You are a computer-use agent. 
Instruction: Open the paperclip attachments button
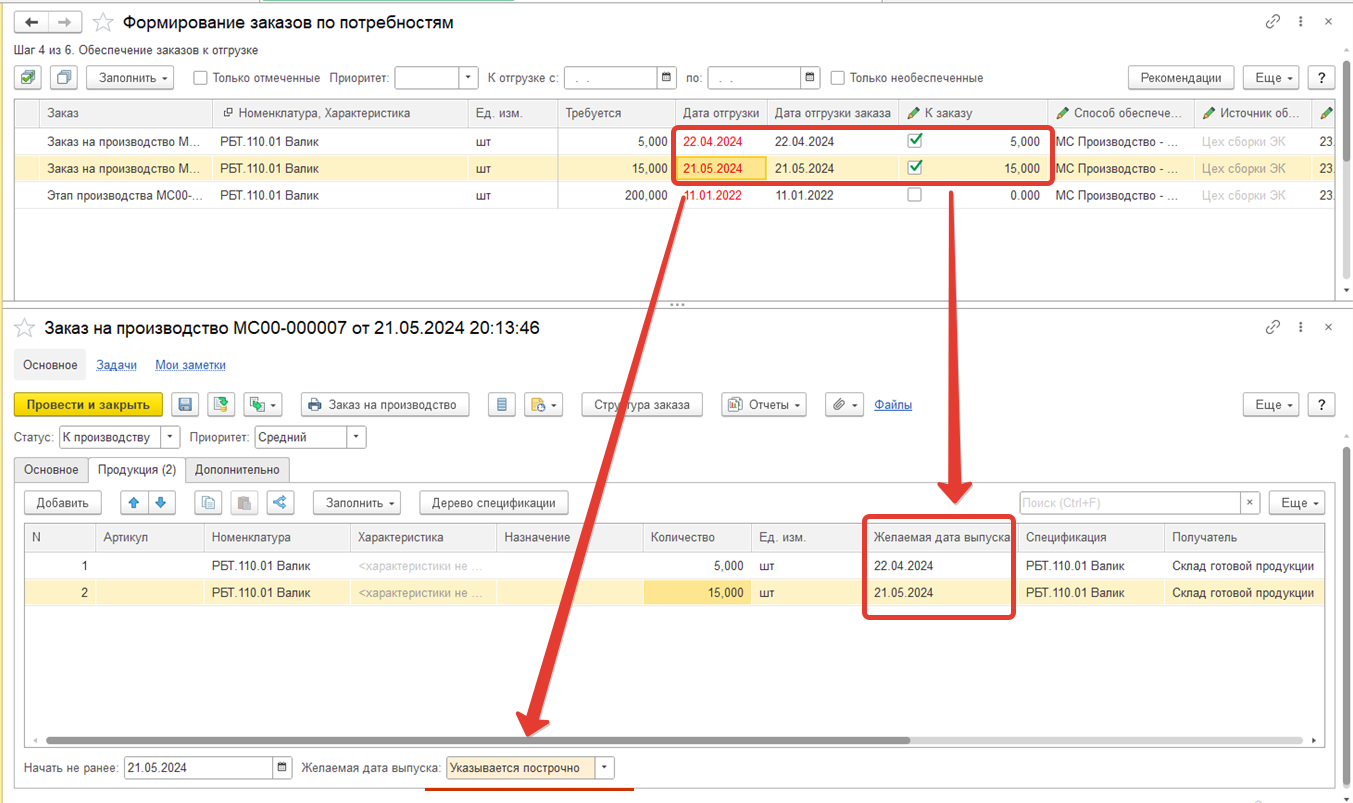point(845,405)
